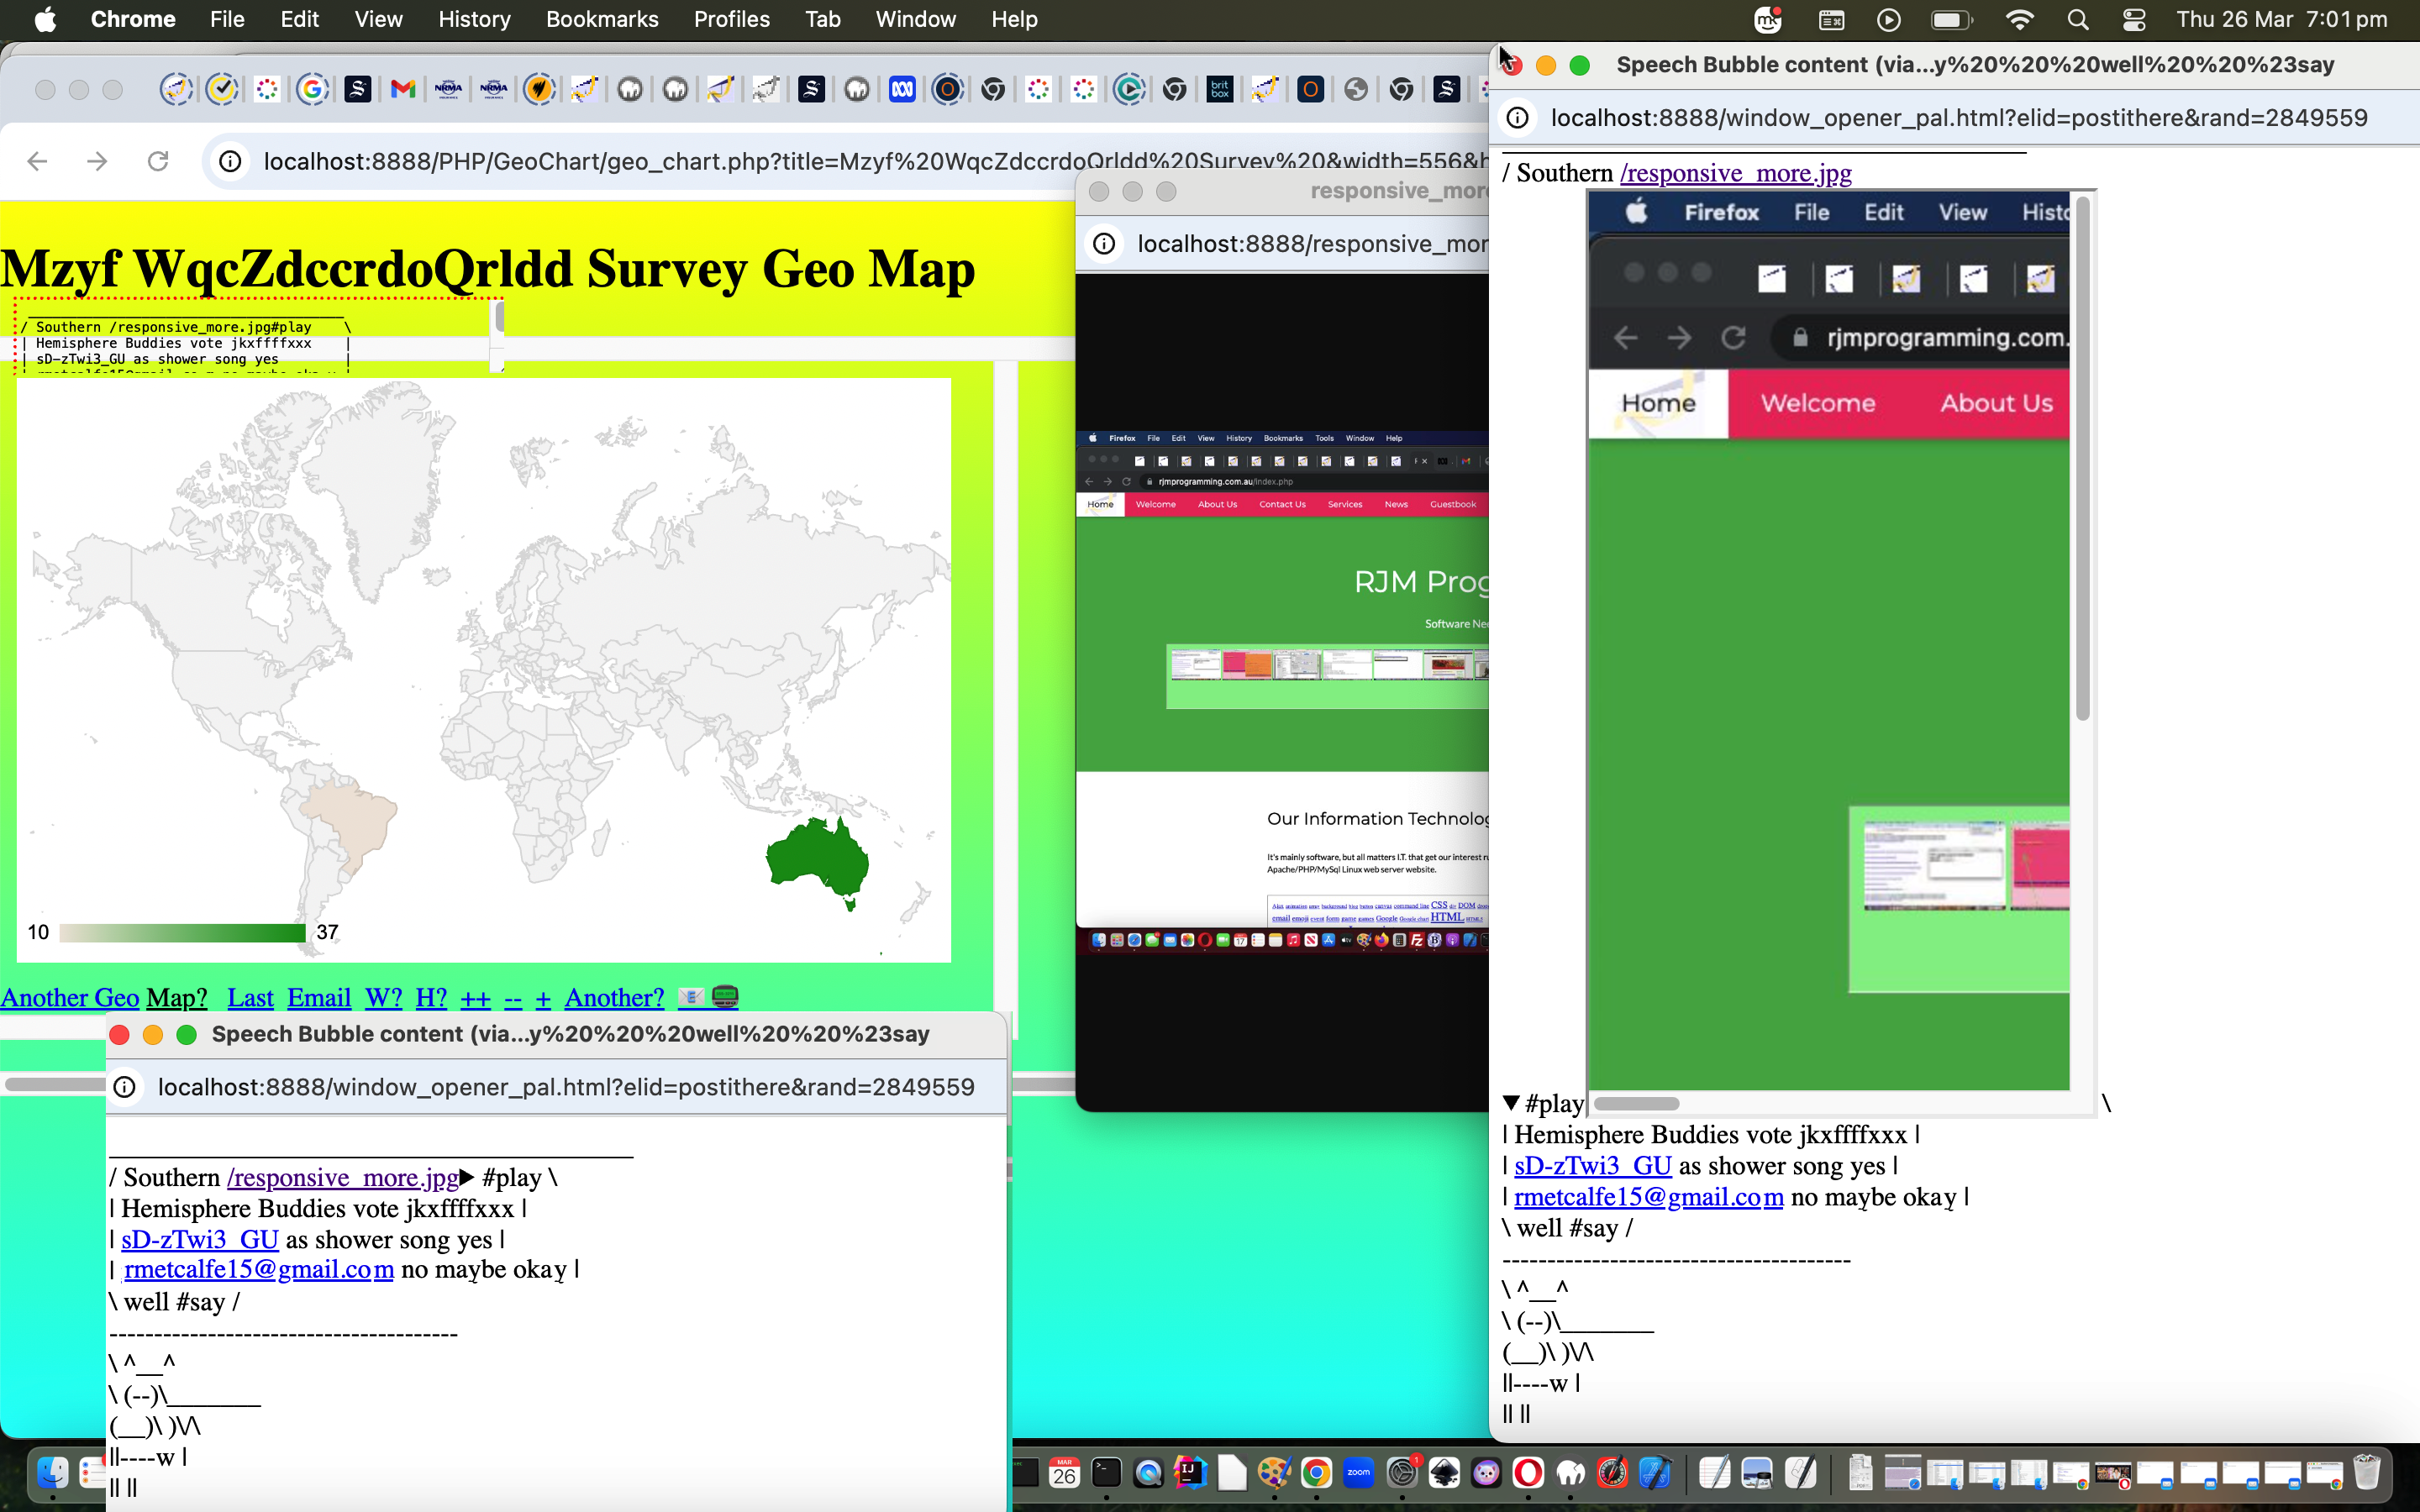Screen dimensions: 2420x1512
Task: Open Gmail from the bookmarks bar
Action: pos(403,89)
